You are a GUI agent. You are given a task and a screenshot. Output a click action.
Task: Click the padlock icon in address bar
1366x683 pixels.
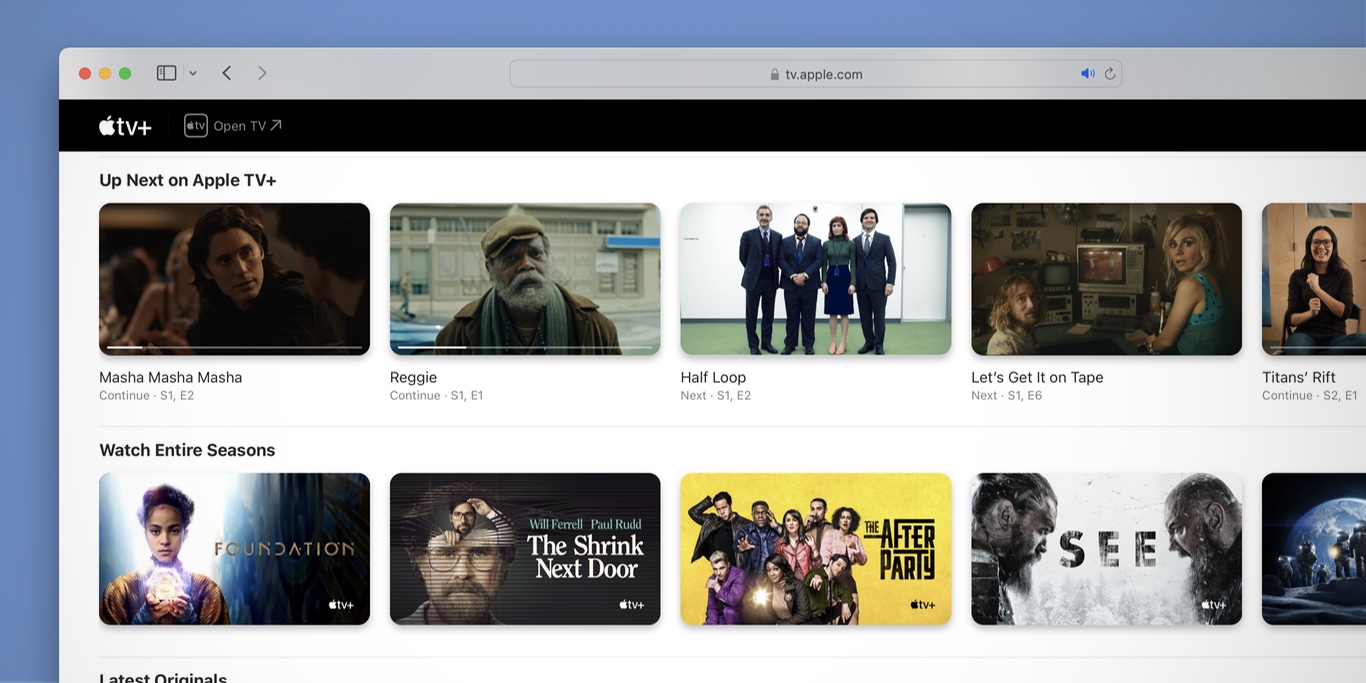click(774, 75)
